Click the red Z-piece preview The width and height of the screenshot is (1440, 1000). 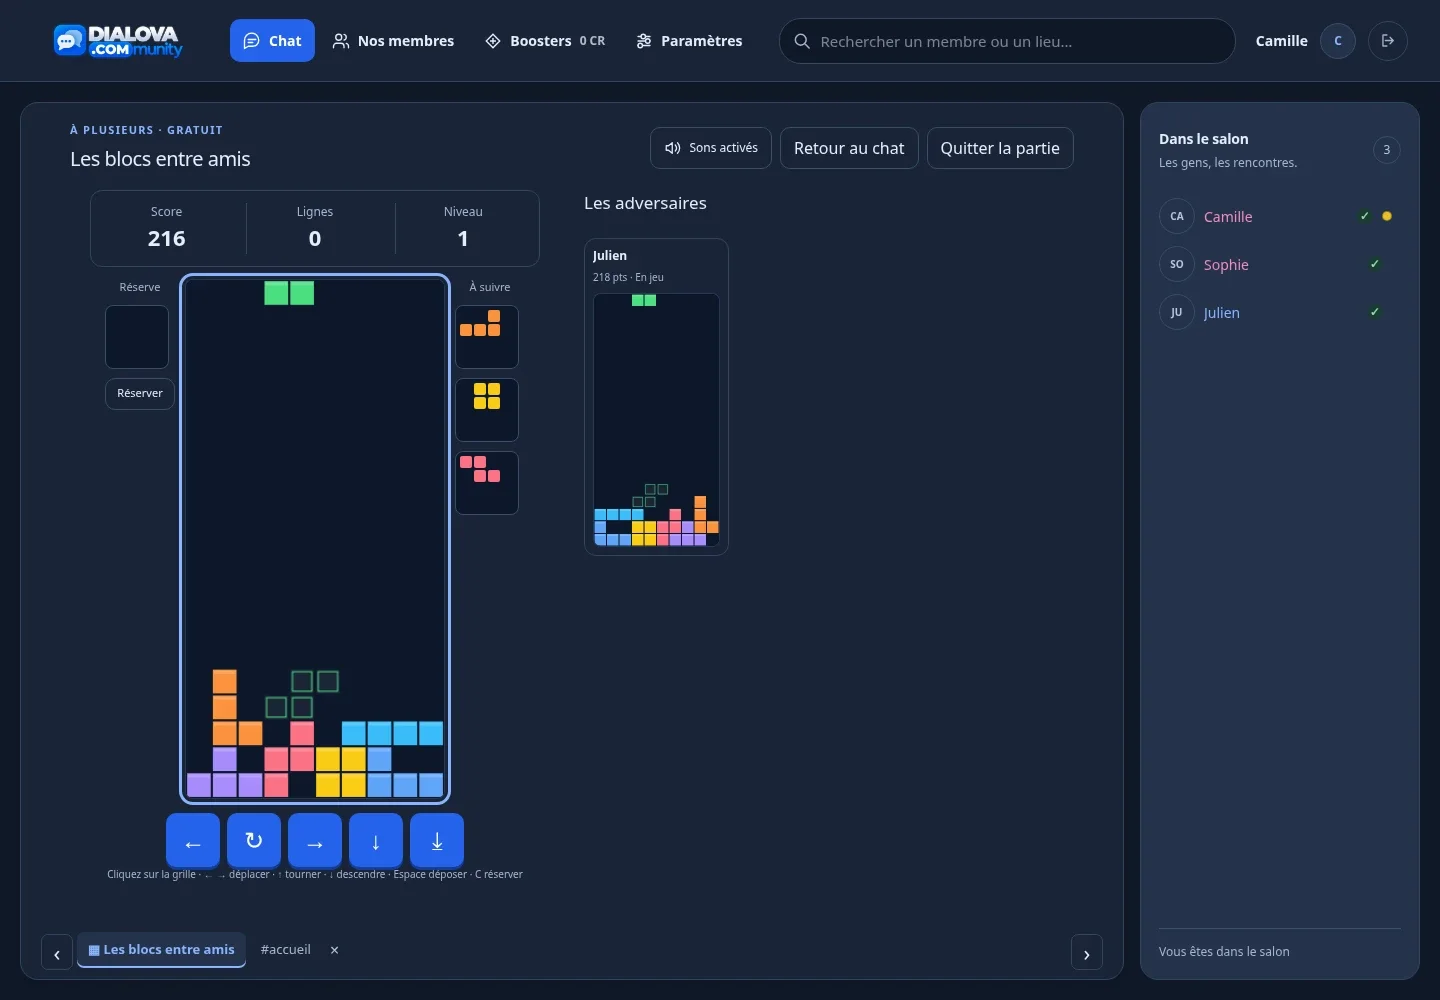pyautogui.click(x=487, y=483)
